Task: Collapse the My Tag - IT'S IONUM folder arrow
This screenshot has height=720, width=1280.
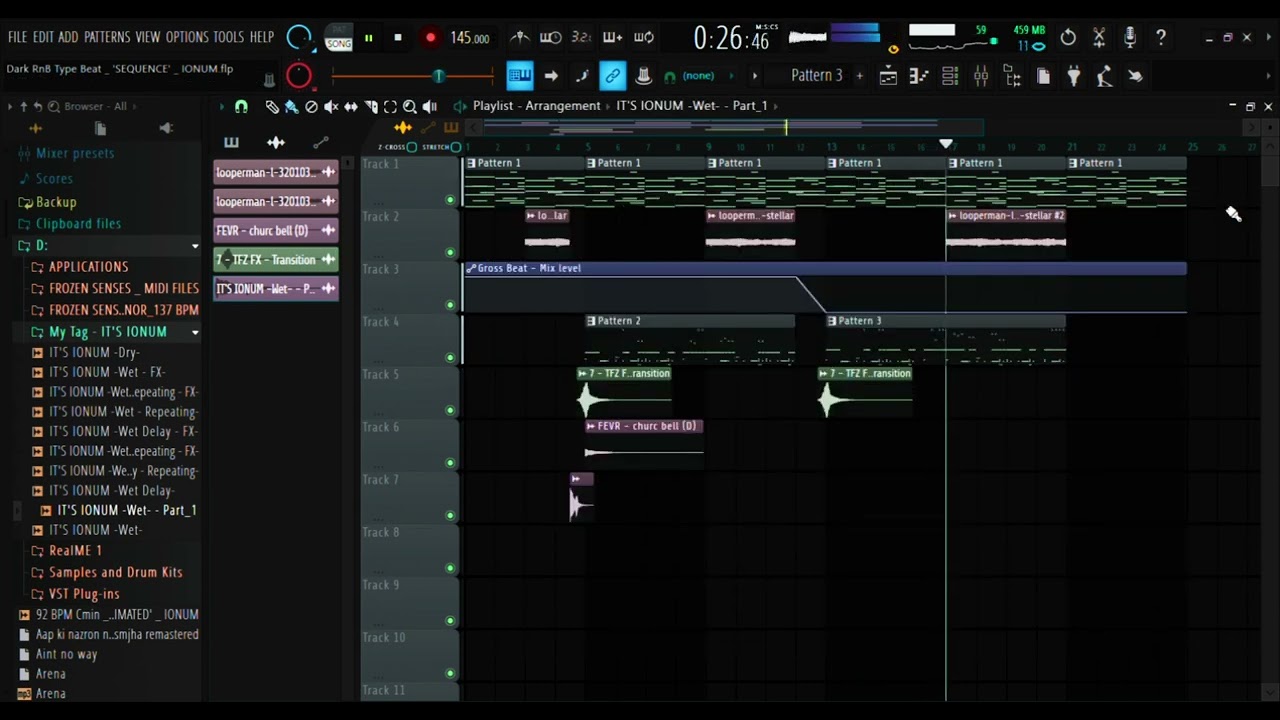Action: point(195,332)
